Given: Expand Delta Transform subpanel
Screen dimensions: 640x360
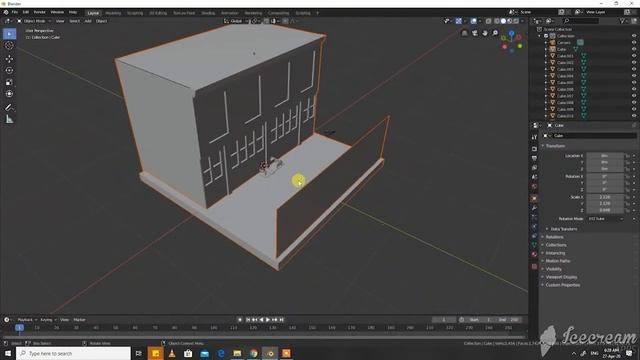Looking at the screenshot, I should (x=564, y=229).
